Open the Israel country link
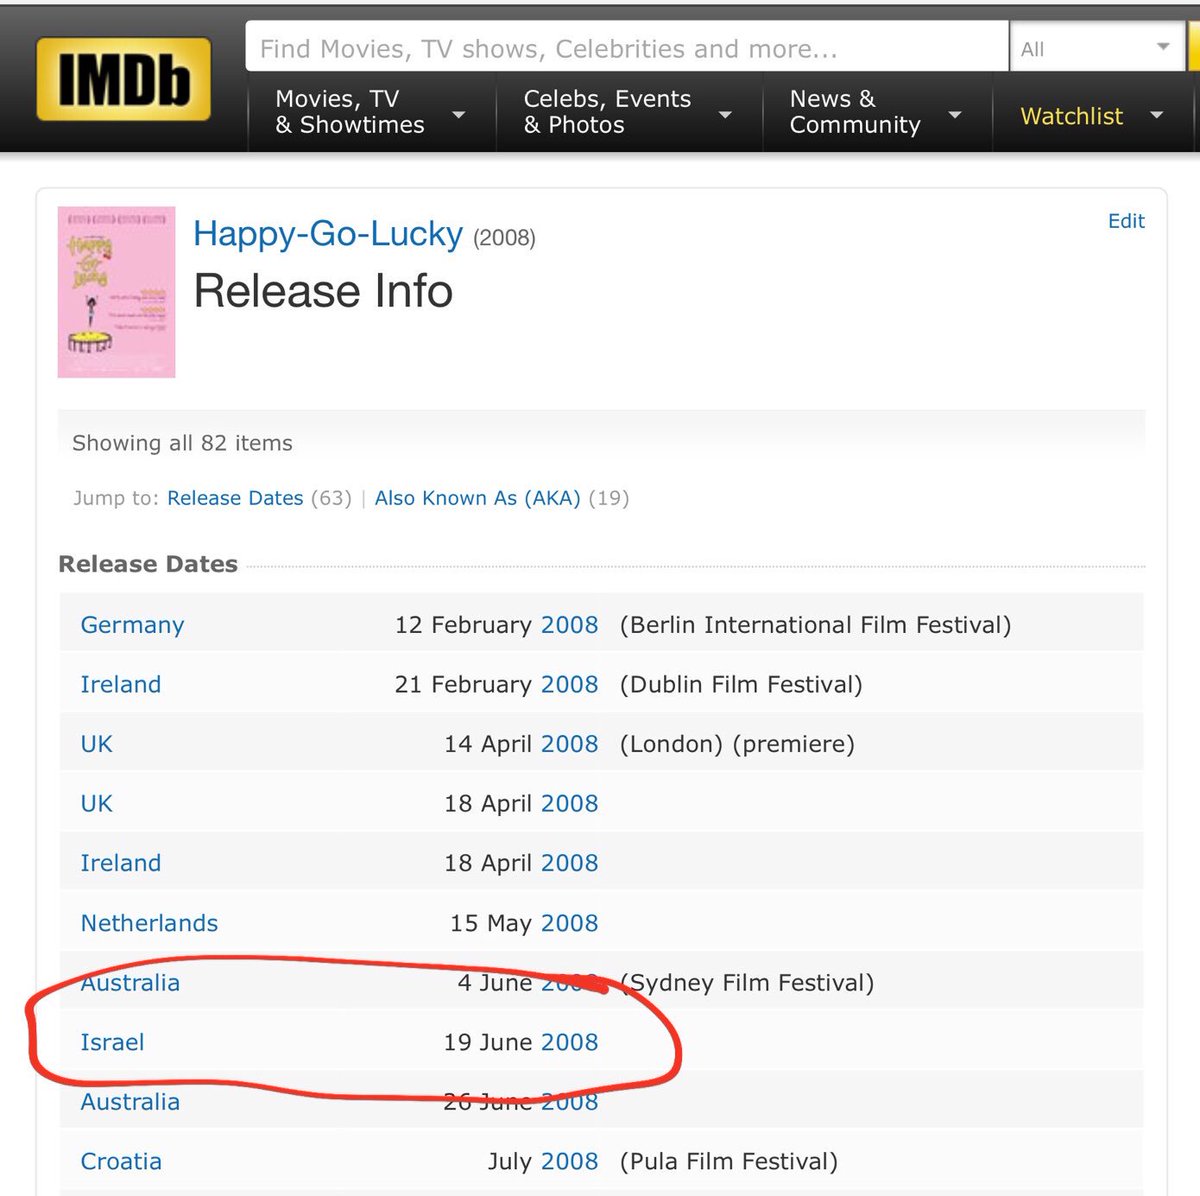 (112, 1042)
